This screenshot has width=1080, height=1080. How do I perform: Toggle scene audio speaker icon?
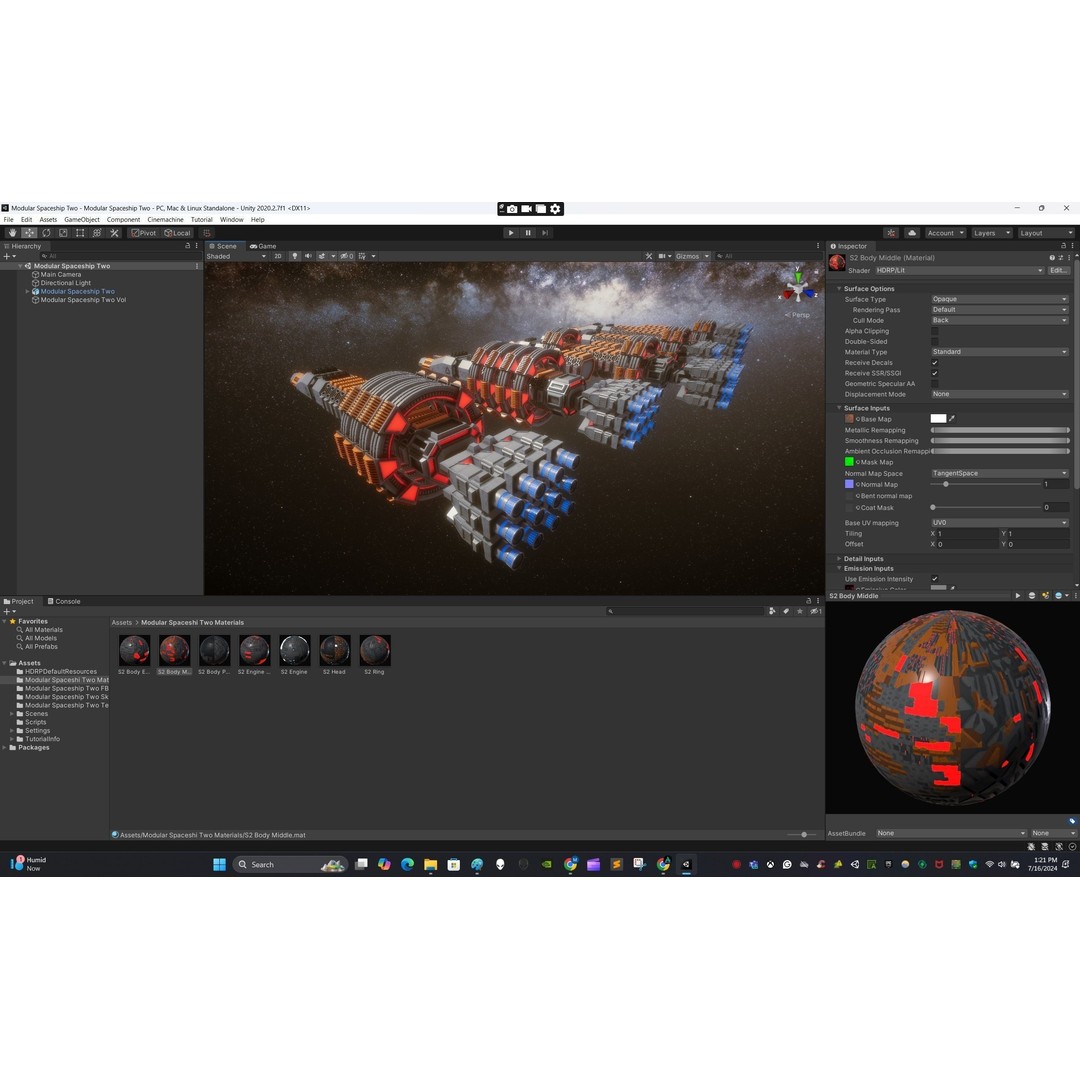[308, 256]
